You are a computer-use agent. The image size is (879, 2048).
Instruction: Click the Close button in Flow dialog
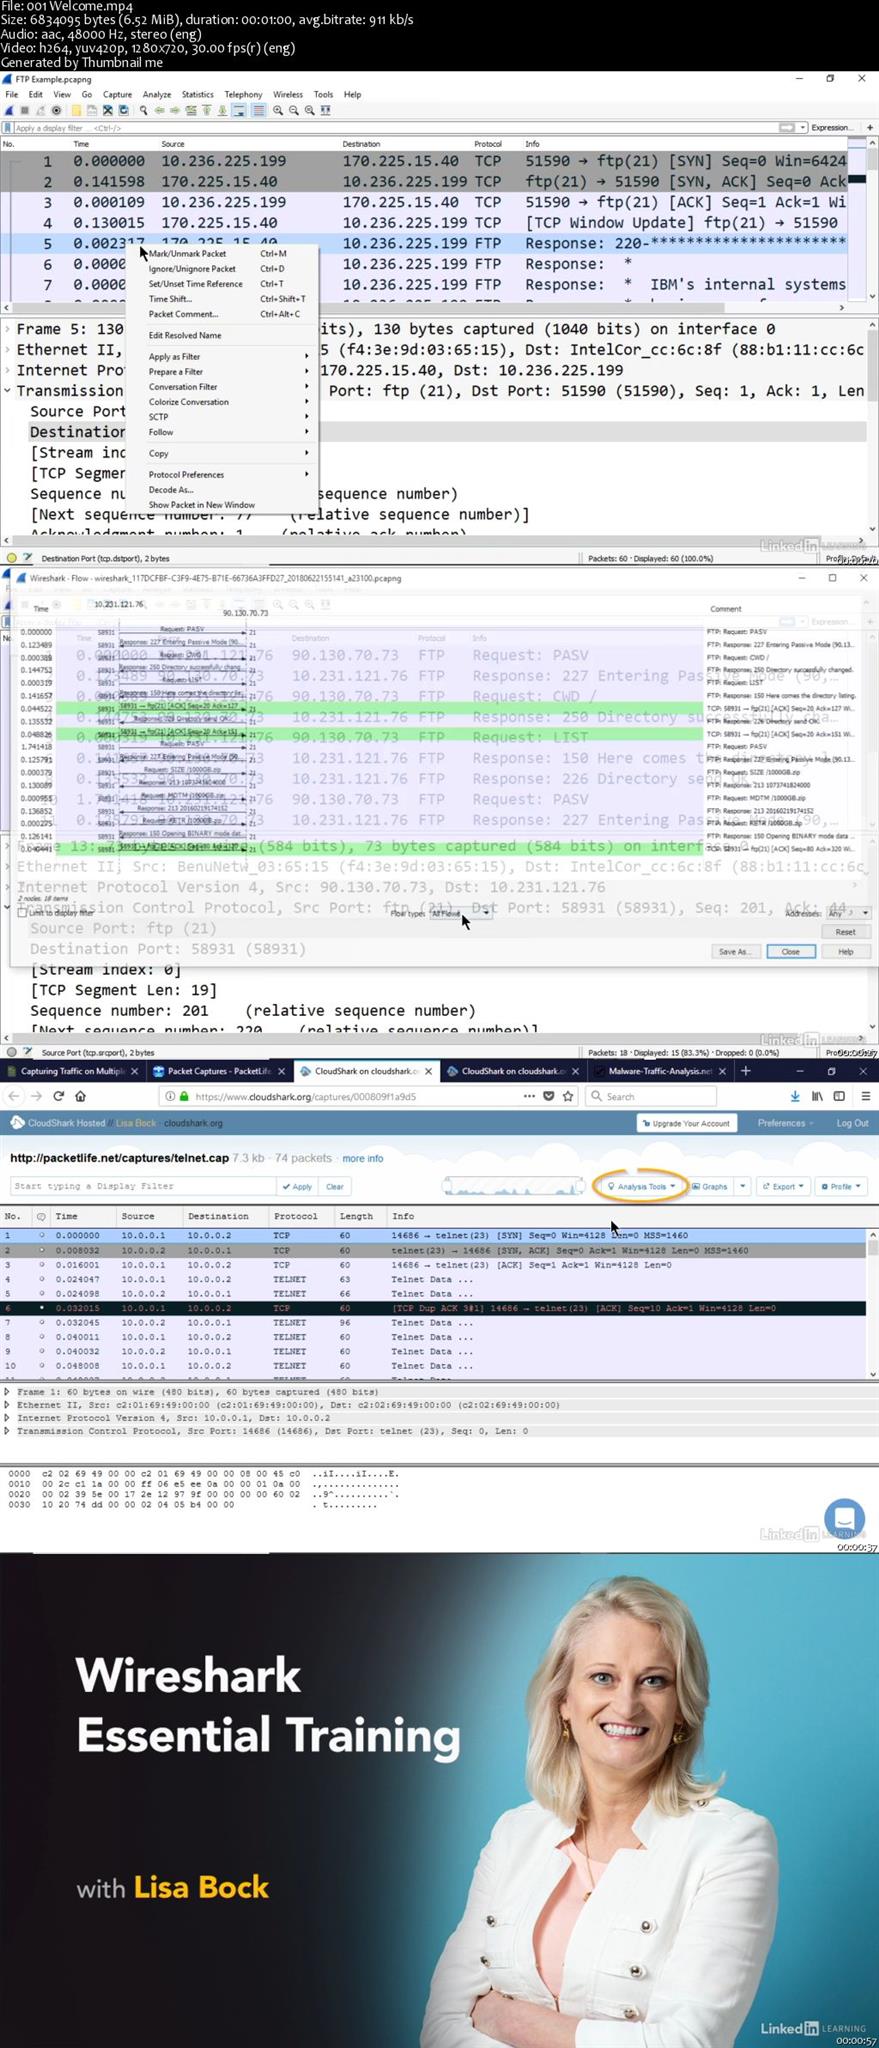click(790, 951)
